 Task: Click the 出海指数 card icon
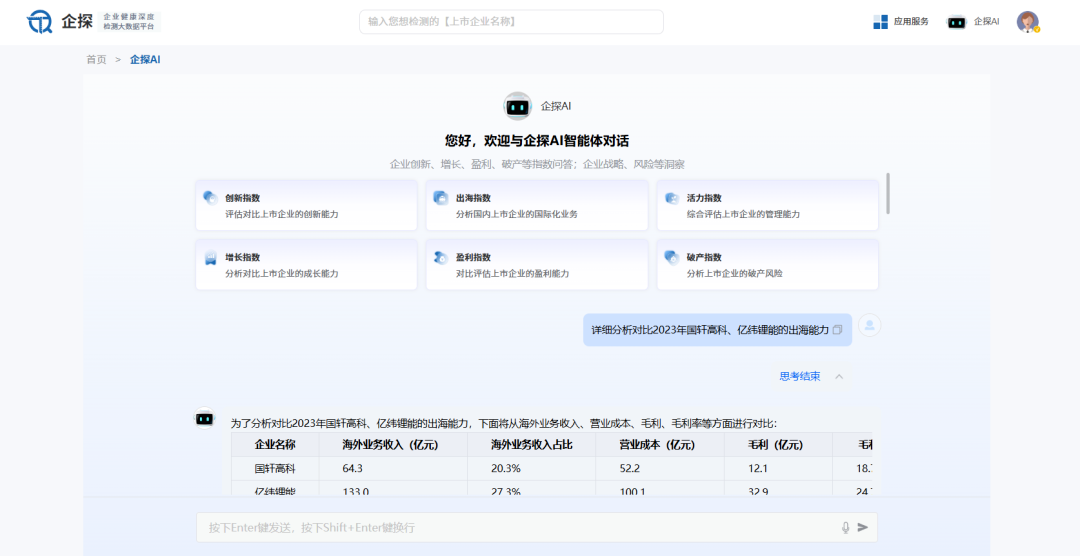click(440, 198)
